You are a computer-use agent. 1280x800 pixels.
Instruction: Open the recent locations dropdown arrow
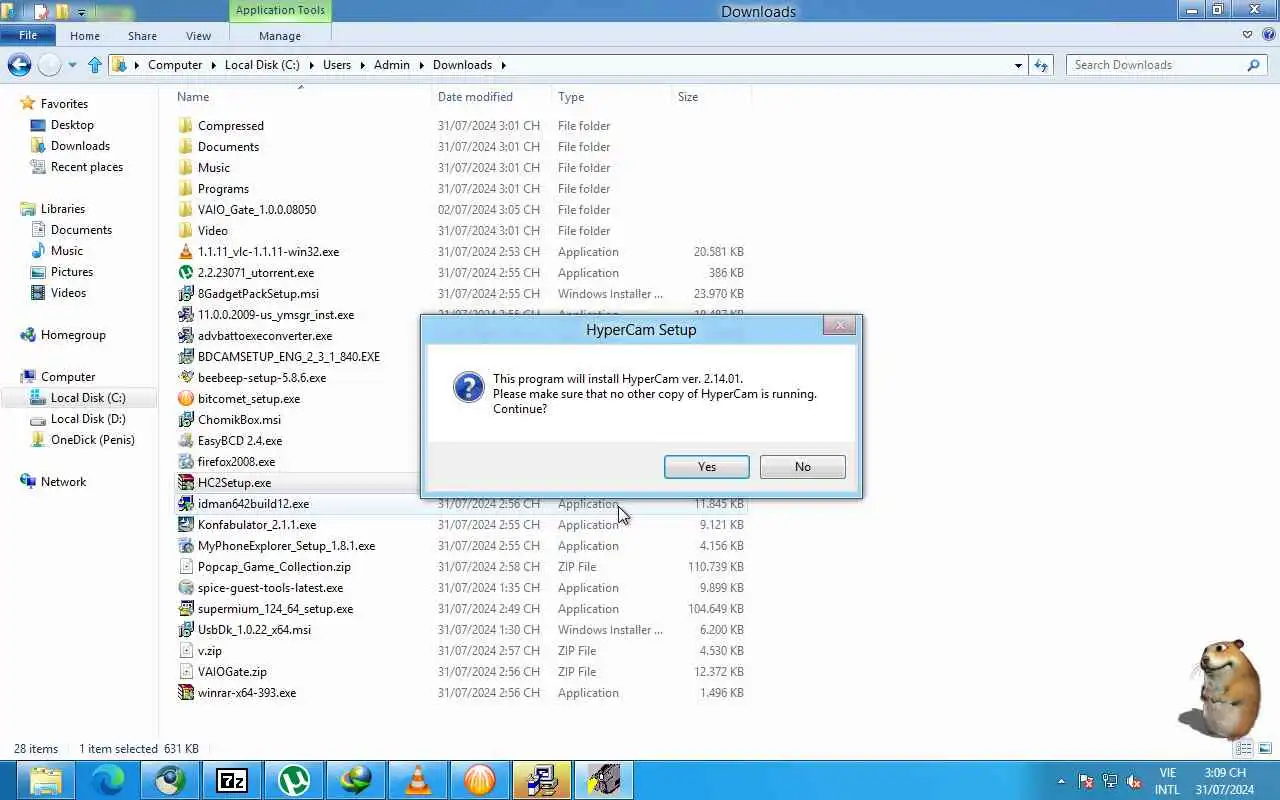[x=72, y=66]
